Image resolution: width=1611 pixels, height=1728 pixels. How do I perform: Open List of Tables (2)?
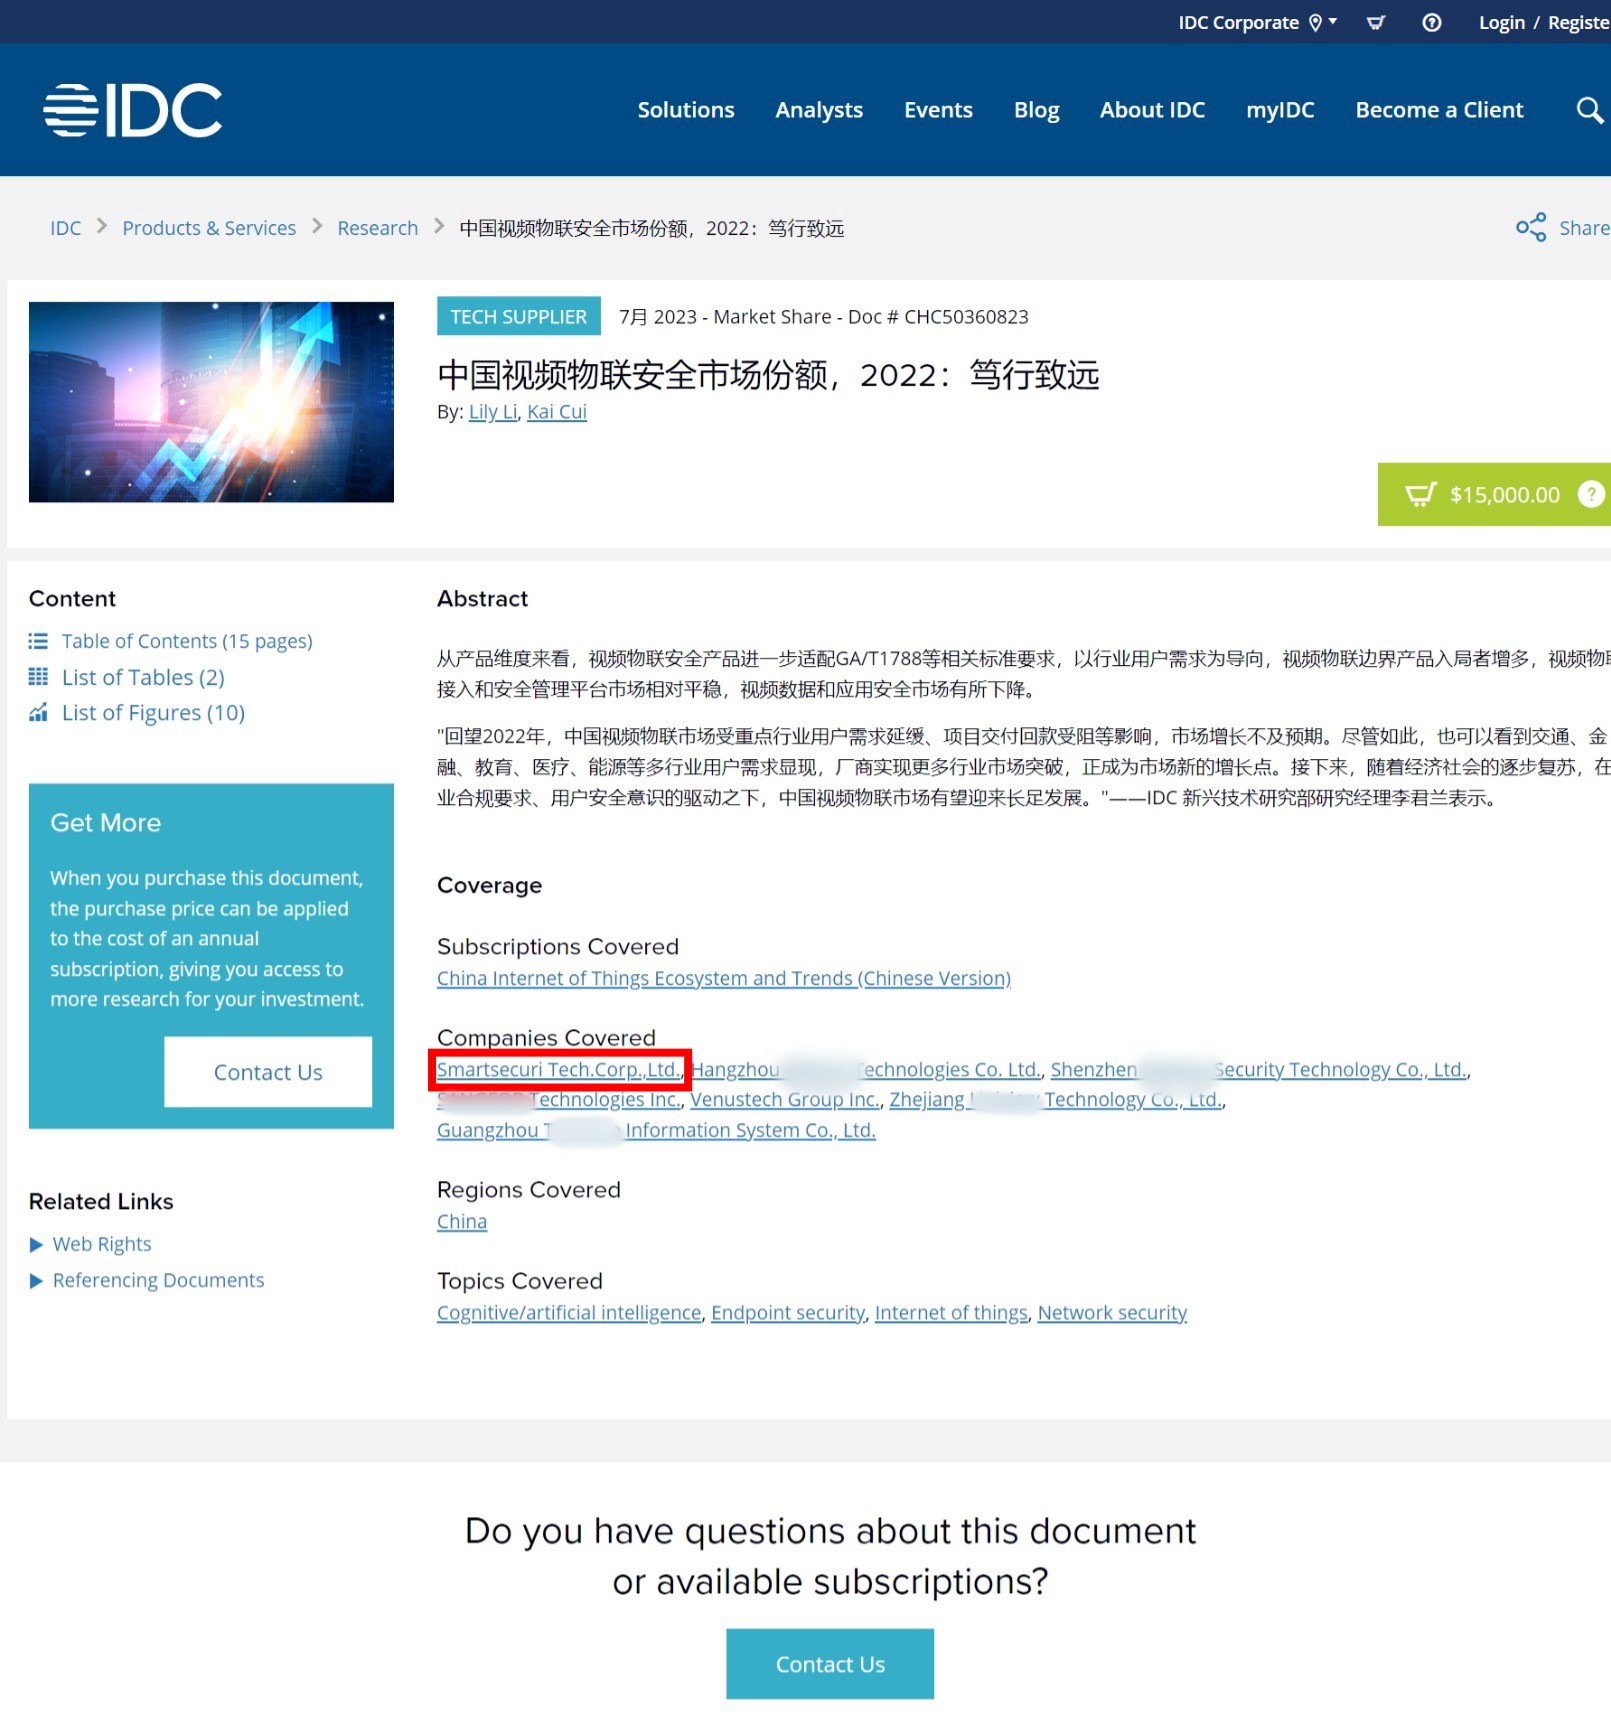(143, 677)
